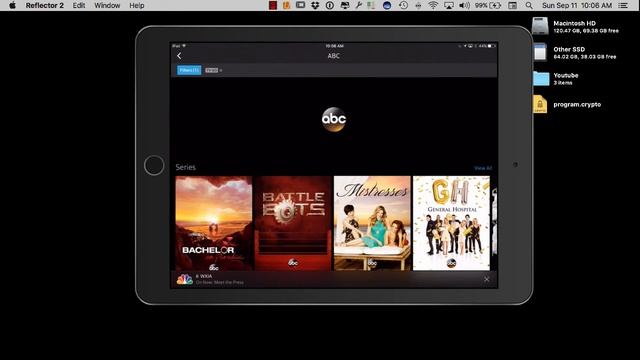Select the Macintosh HD drive icon

pos(540,26)
